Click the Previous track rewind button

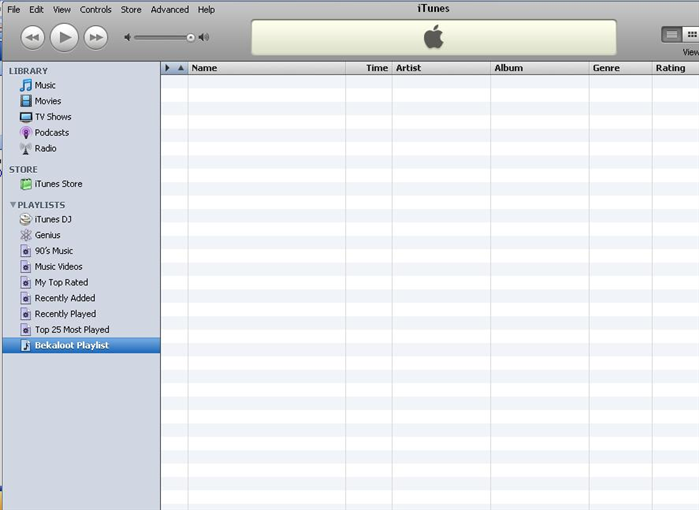tap(33, 37)
